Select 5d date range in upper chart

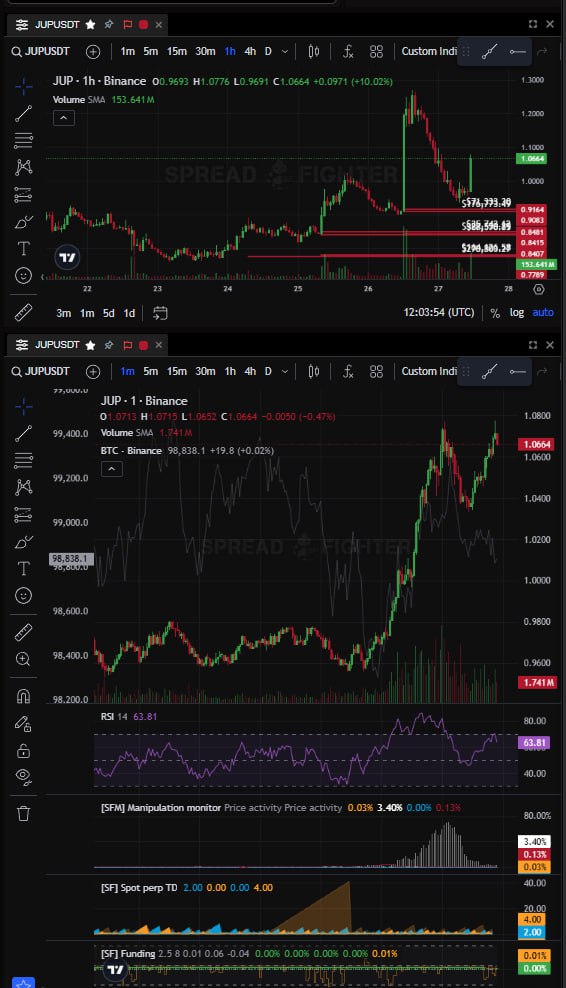108,313
